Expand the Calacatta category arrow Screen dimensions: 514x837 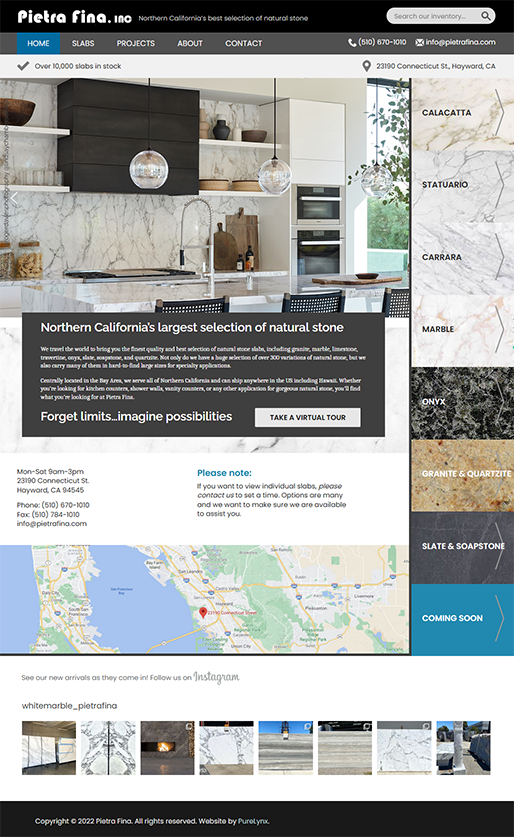[x=500, y=113]
